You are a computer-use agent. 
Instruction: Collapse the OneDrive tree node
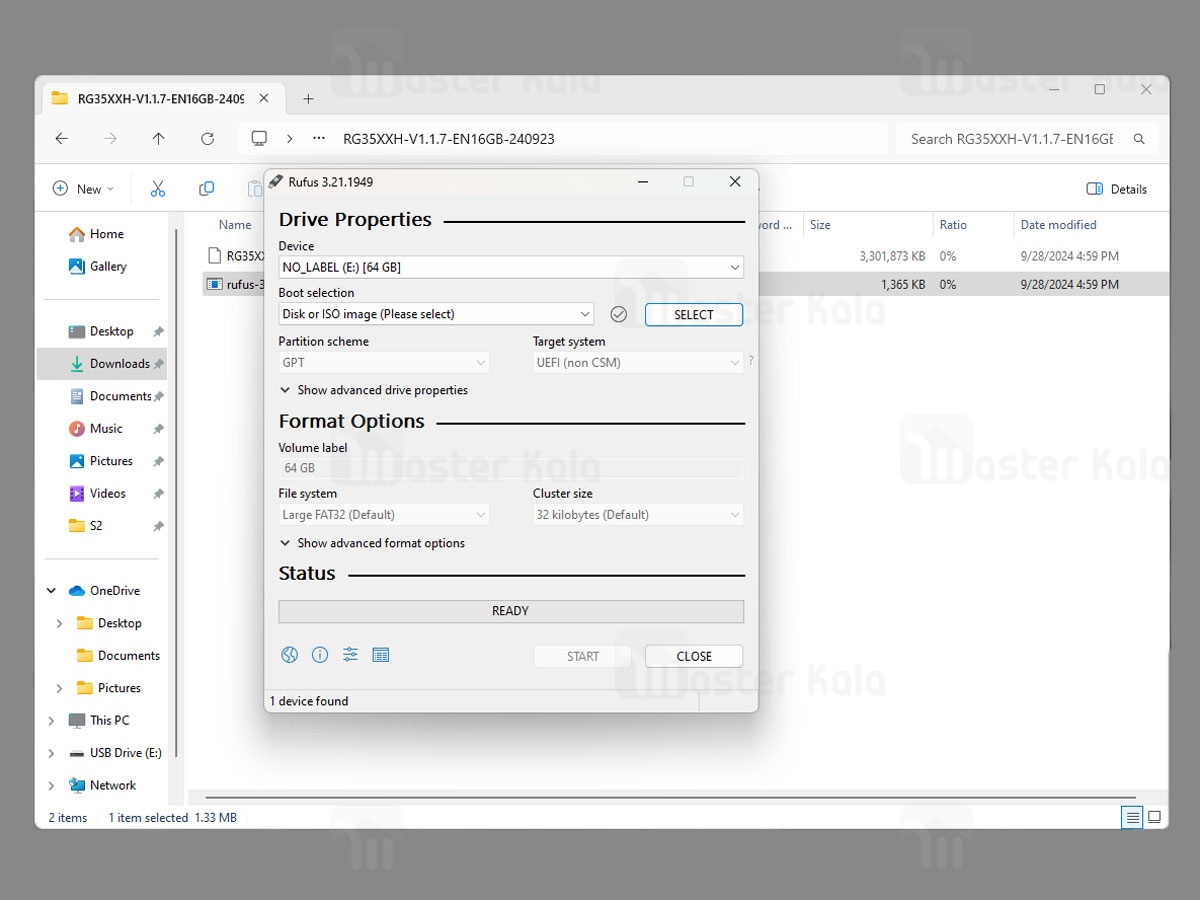[52, 591]
